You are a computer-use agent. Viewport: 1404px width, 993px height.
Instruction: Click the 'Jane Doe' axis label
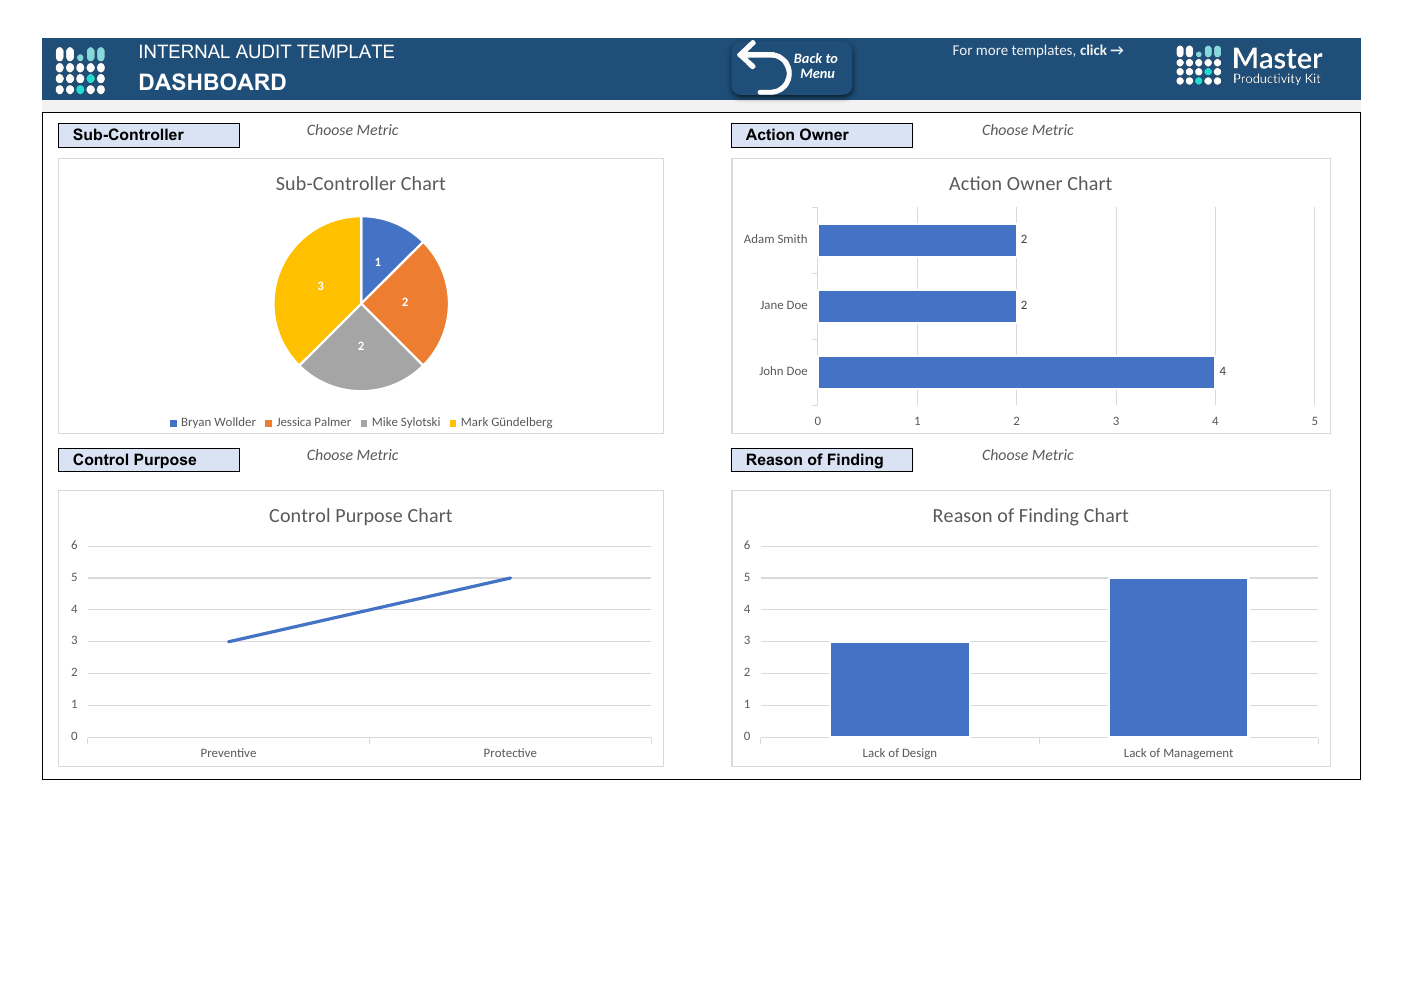coord(783,305)
